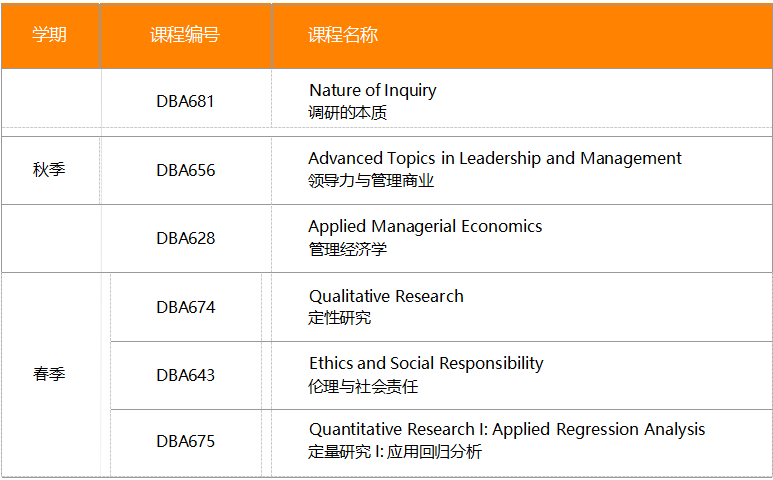Click course code DBA675

(x=185, y=441)
